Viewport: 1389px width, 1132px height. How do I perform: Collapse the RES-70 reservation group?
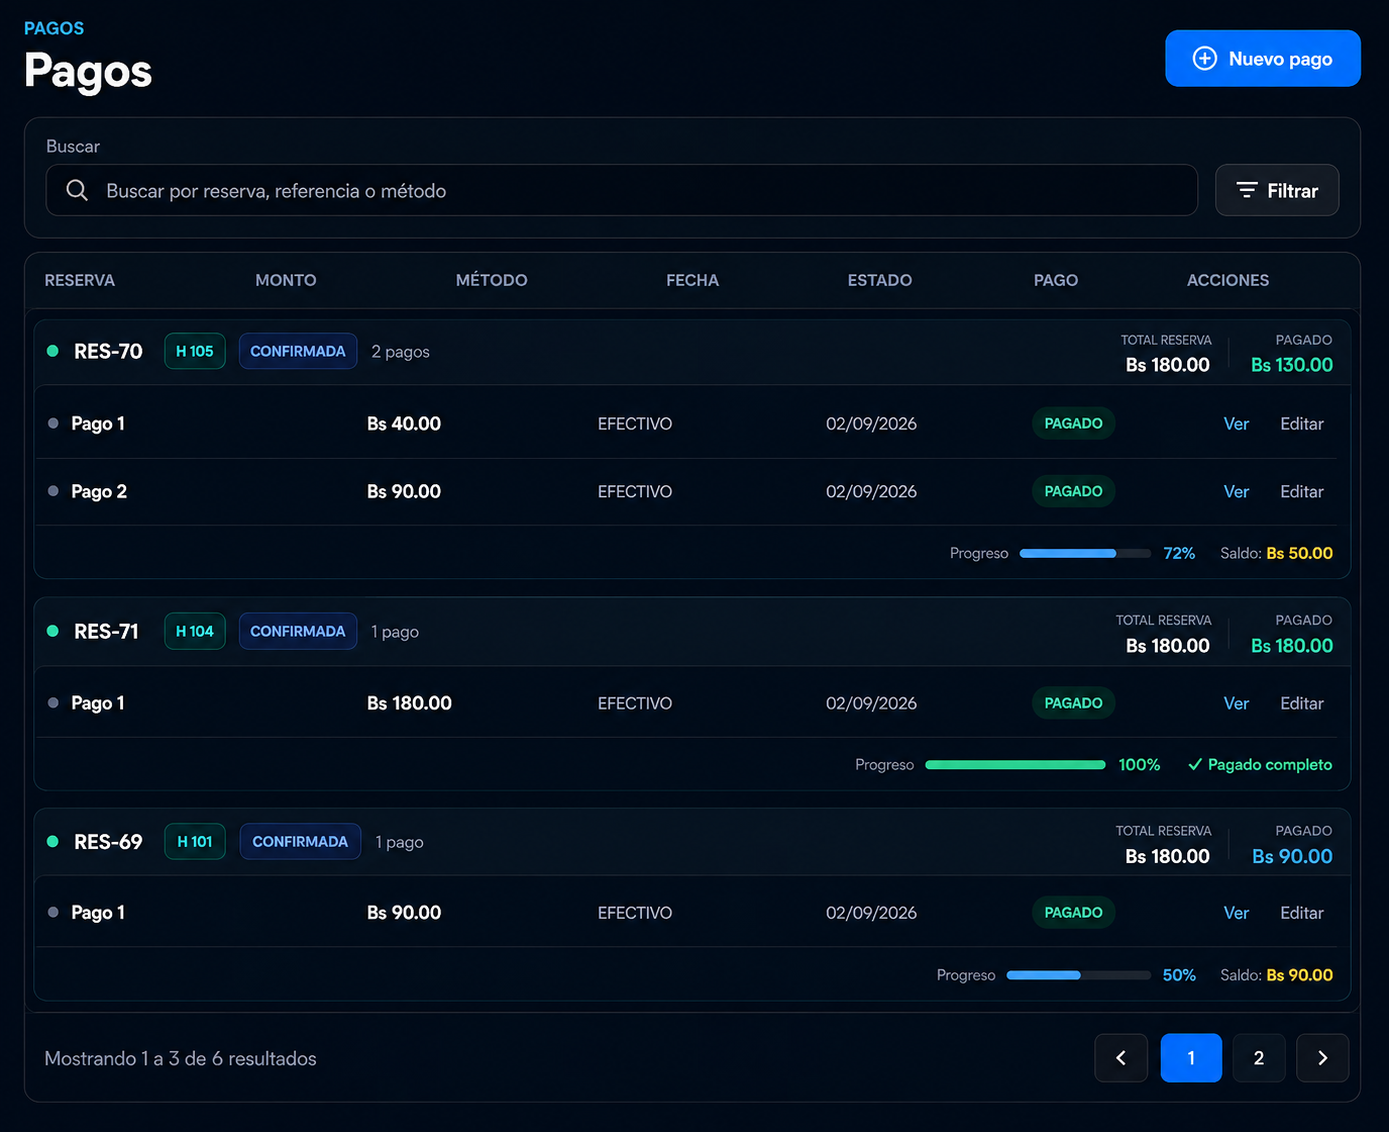click(x=692, y=352)
